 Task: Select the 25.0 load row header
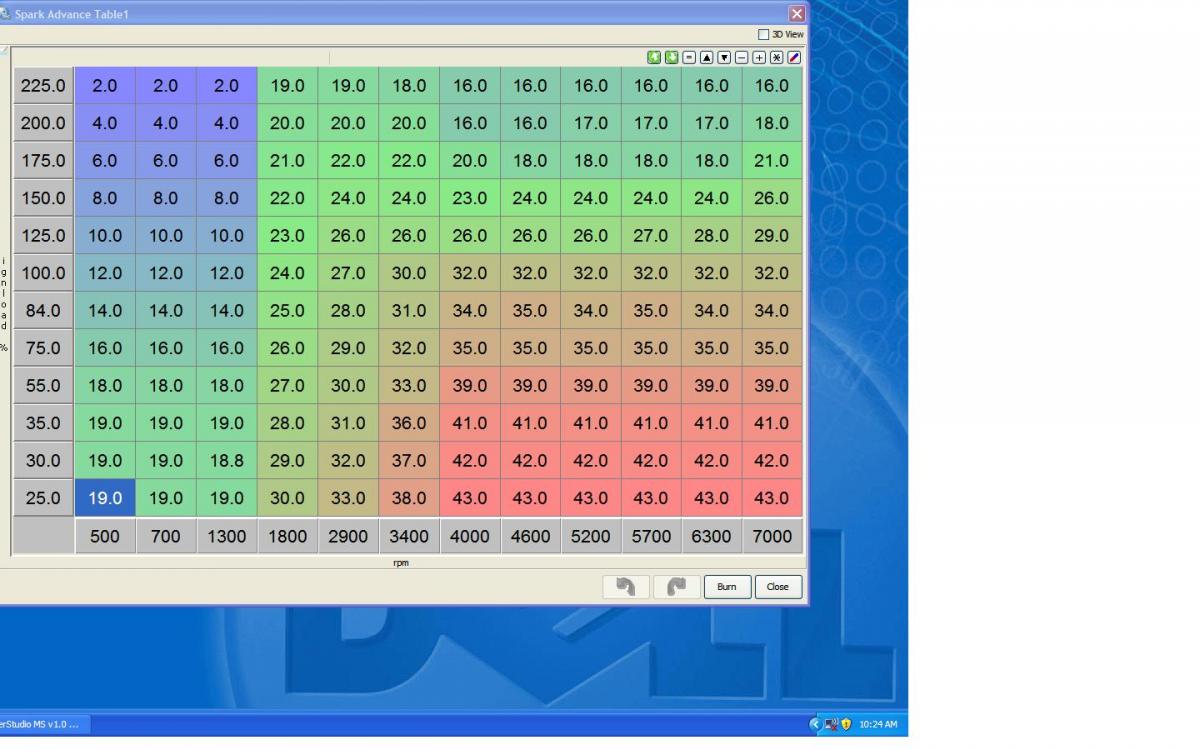pyautogui.click(x=43, y=498)
